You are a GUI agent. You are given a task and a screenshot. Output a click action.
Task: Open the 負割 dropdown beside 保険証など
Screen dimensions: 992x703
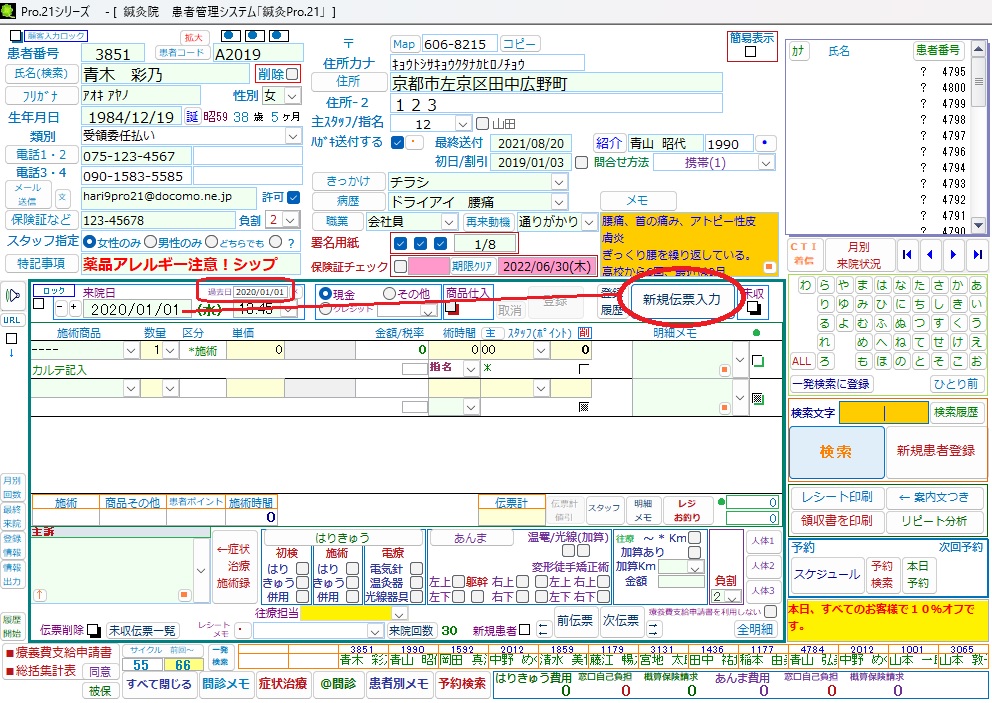(291, 220)
